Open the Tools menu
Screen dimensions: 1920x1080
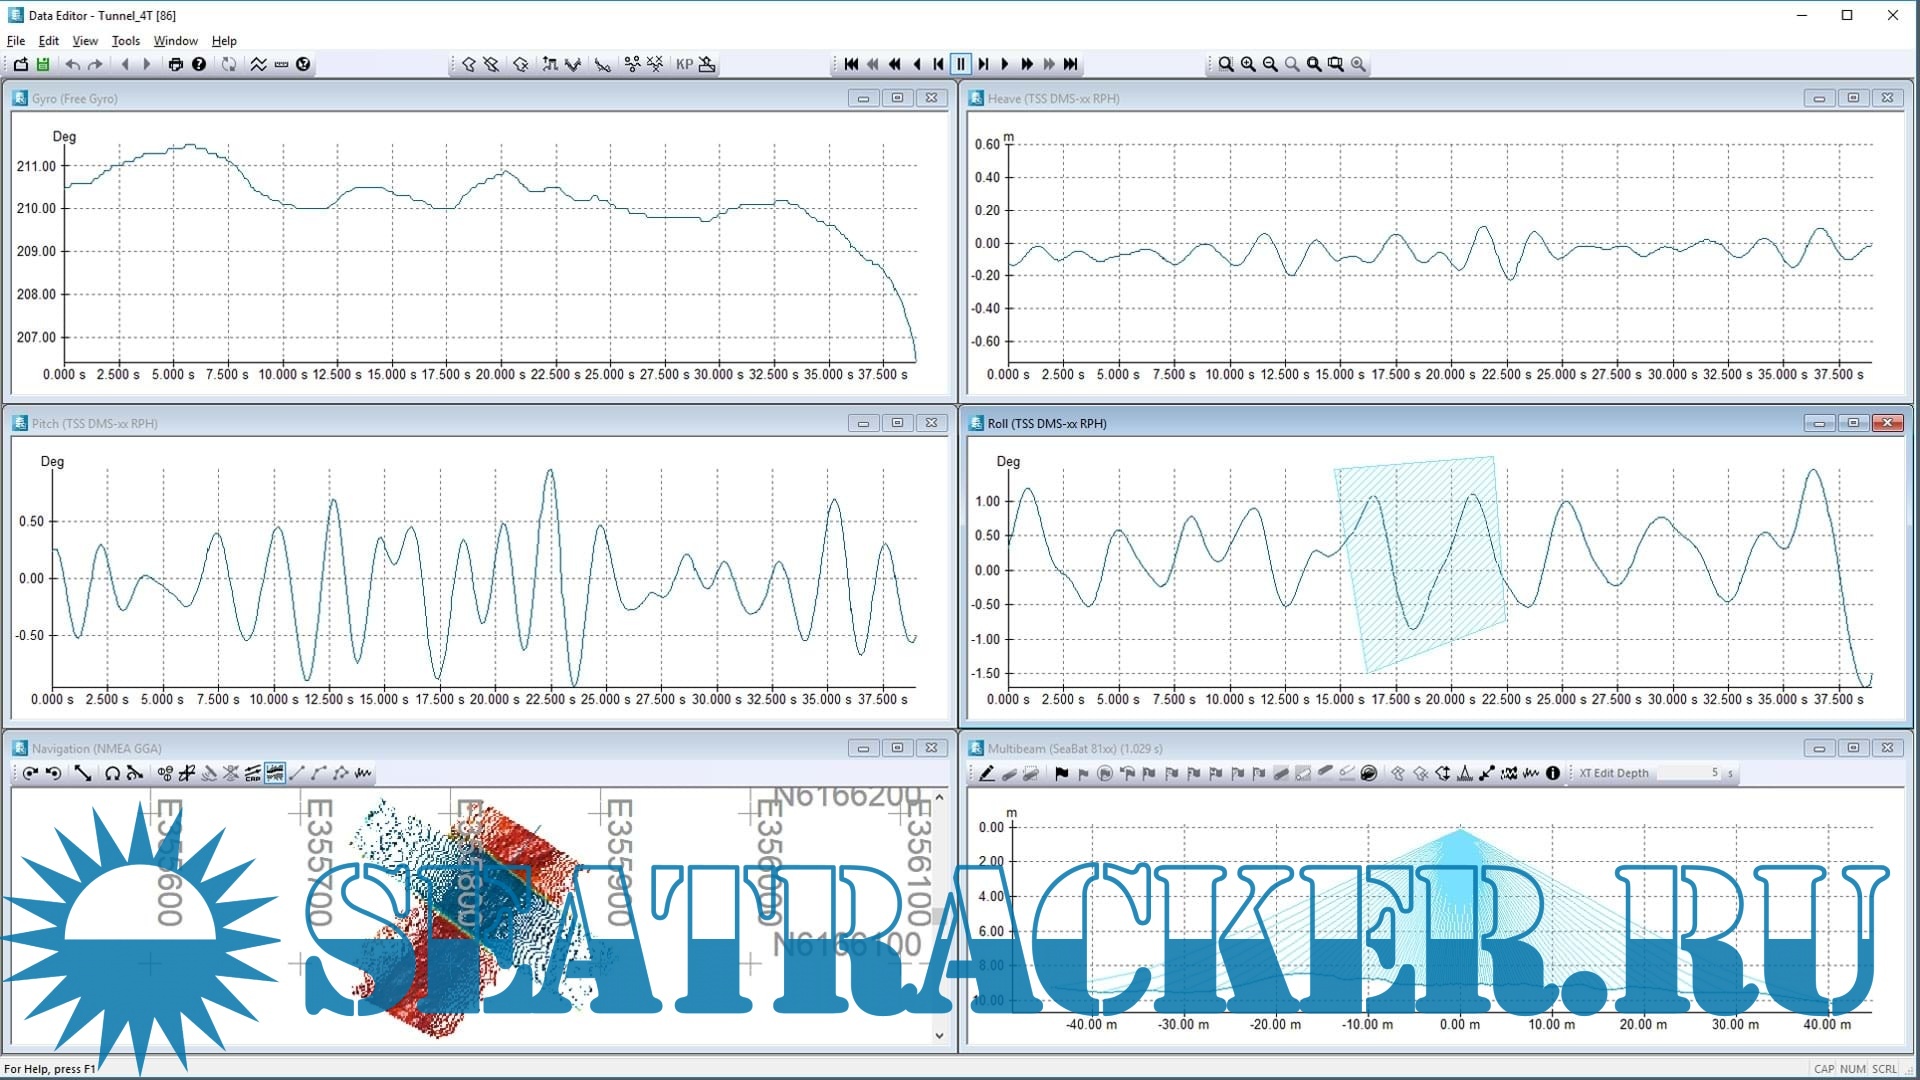click(125, 41)
